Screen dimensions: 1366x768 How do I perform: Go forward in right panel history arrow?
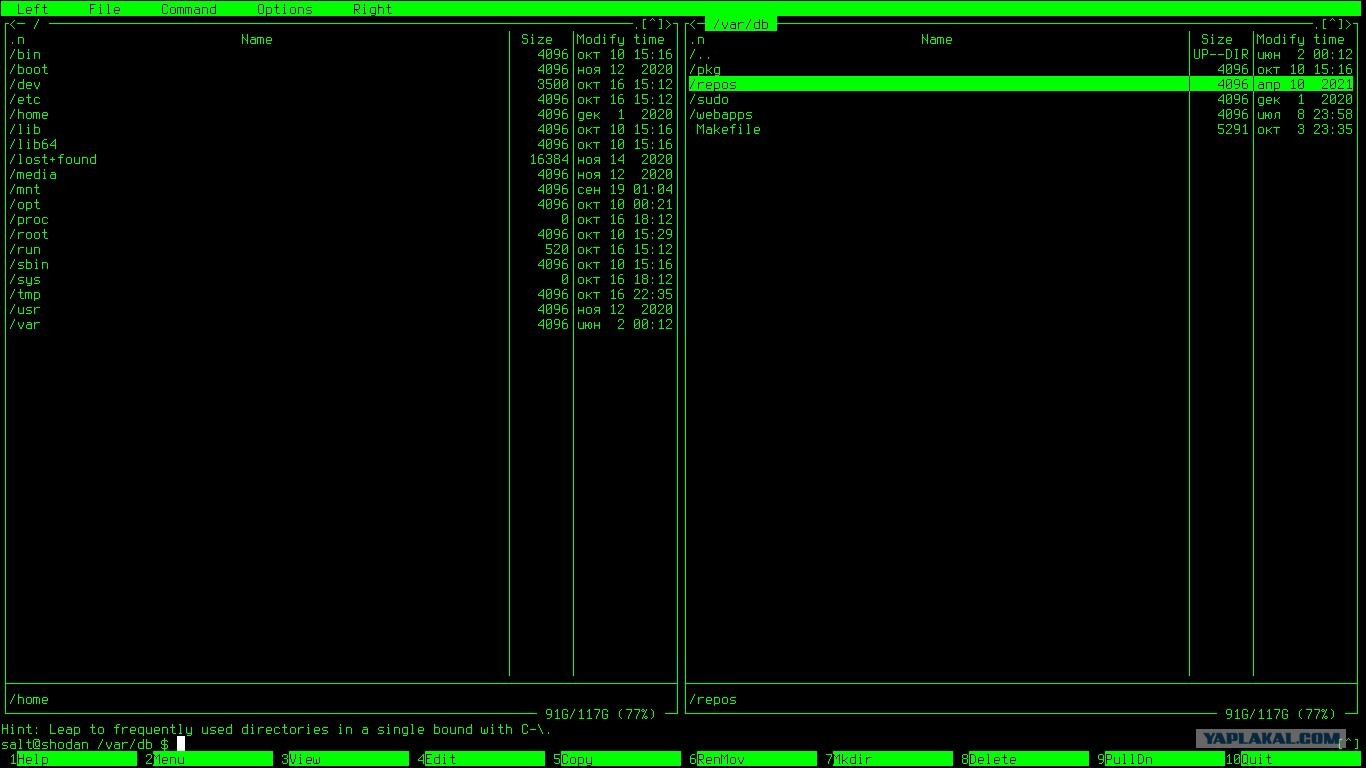[1348, 24]
